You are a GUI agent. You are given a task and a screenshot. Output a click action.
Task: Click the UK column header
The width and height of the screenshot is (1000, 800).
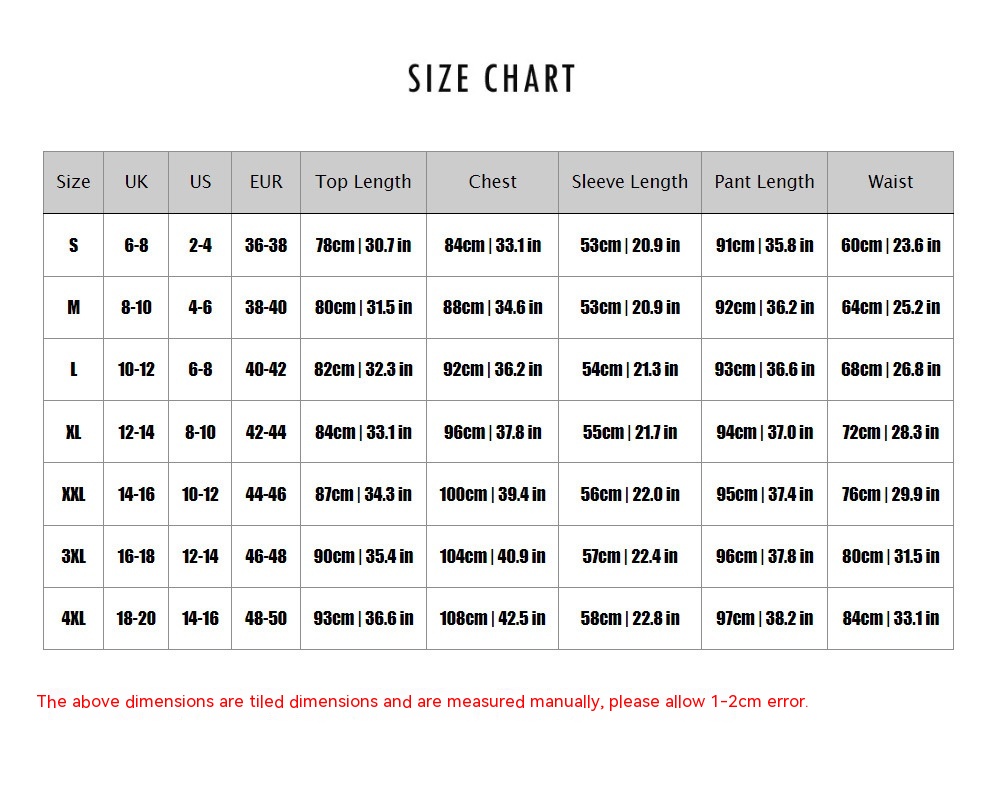click(x=136, y=182)
